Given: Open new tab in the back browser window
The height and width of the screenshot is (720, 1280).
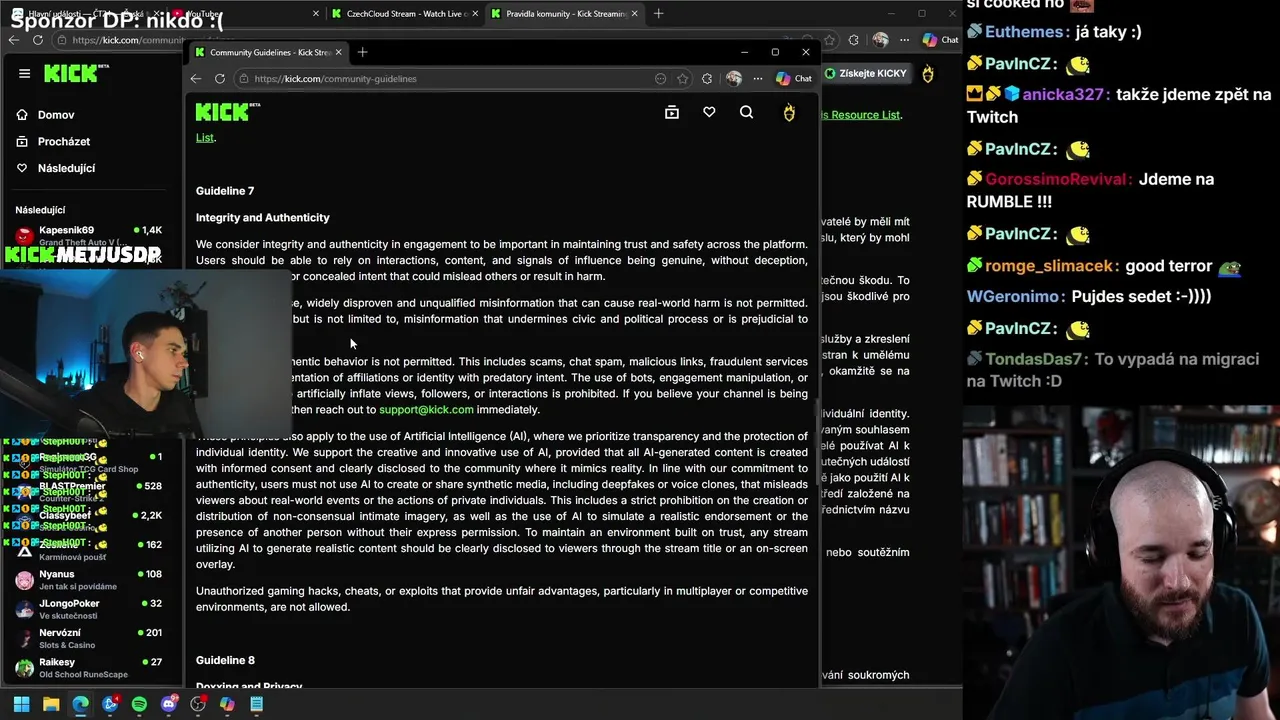Looking at the screenshot, I should 658,14.
